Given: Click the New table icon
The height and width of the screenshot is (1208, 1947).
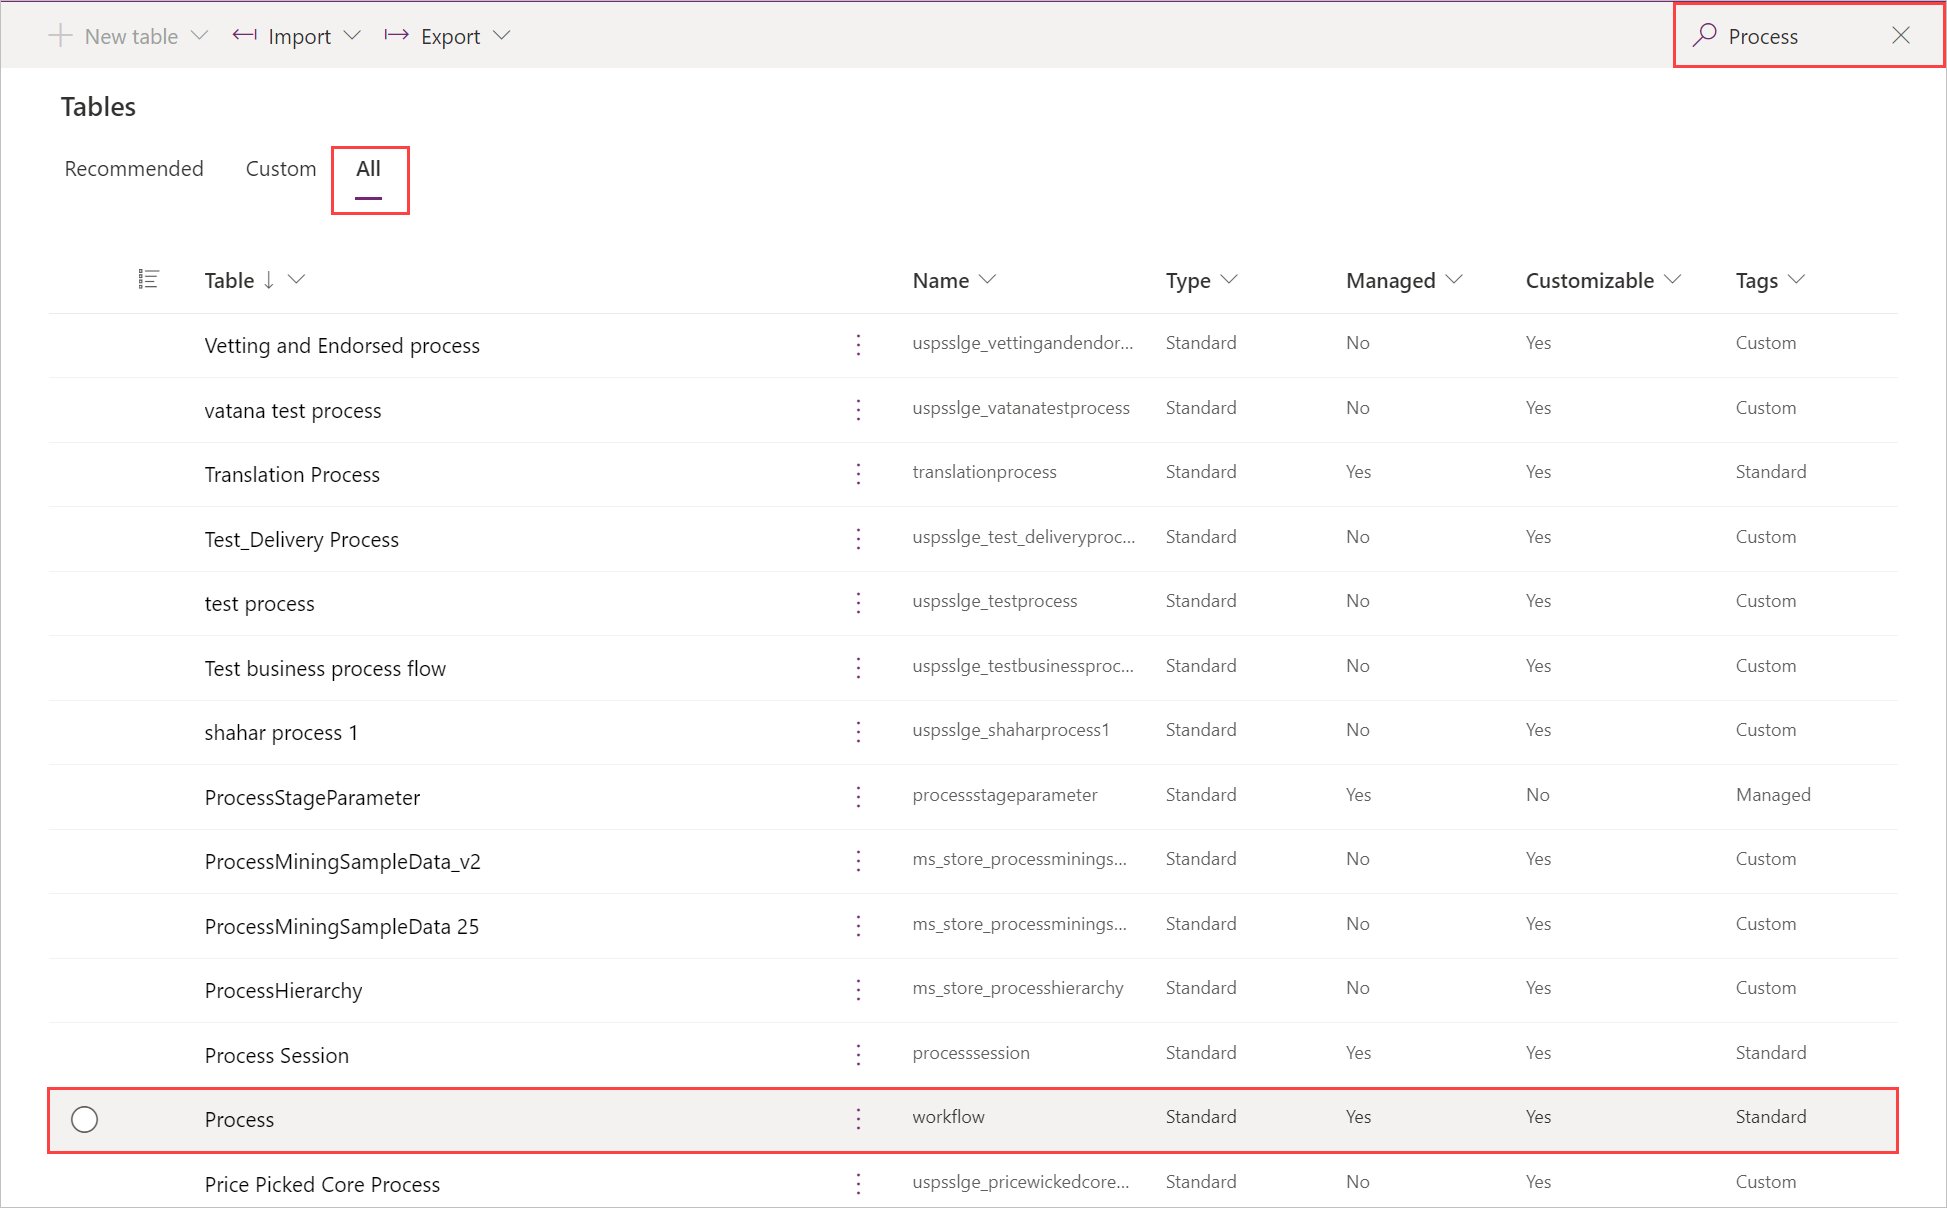Looking at the screenshot, I should (x=63, y=36).
